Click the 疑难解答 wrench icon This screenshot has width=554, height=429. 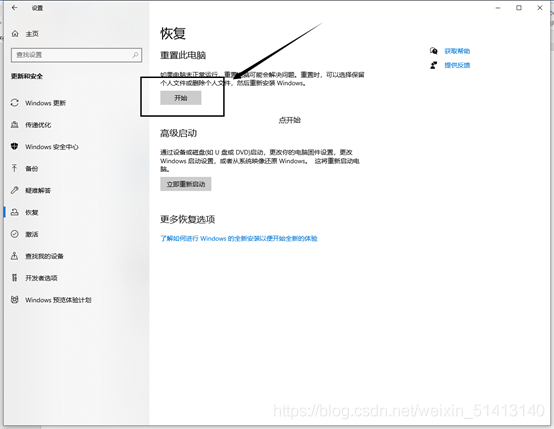click(x=14, y=190)
